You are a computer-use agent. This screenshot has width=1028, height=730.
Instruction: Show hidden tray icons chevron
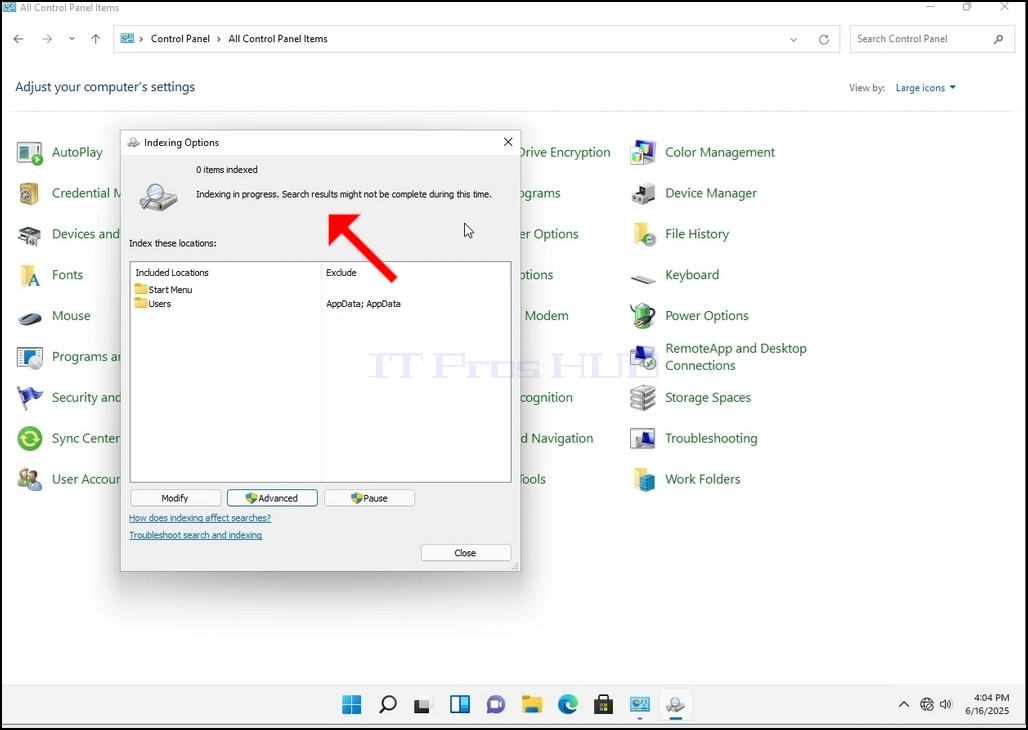(x=904, y=704)
